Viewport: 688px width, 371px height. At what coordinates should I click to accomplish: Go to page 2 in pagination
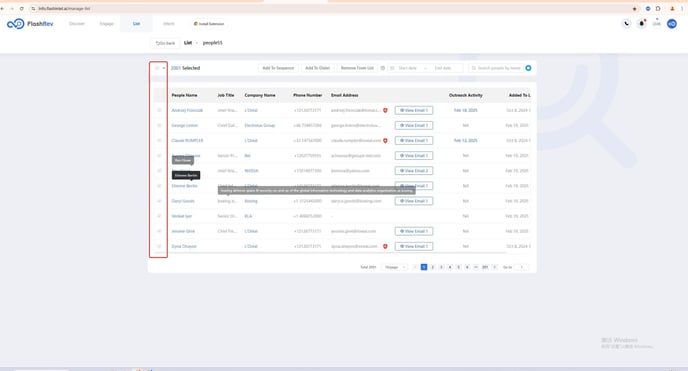pyautogui.click(x=432, y=267)
